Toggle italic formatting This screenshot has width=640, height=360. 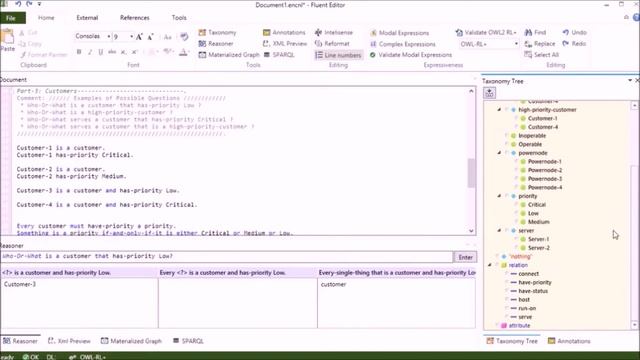click(90, 52)
